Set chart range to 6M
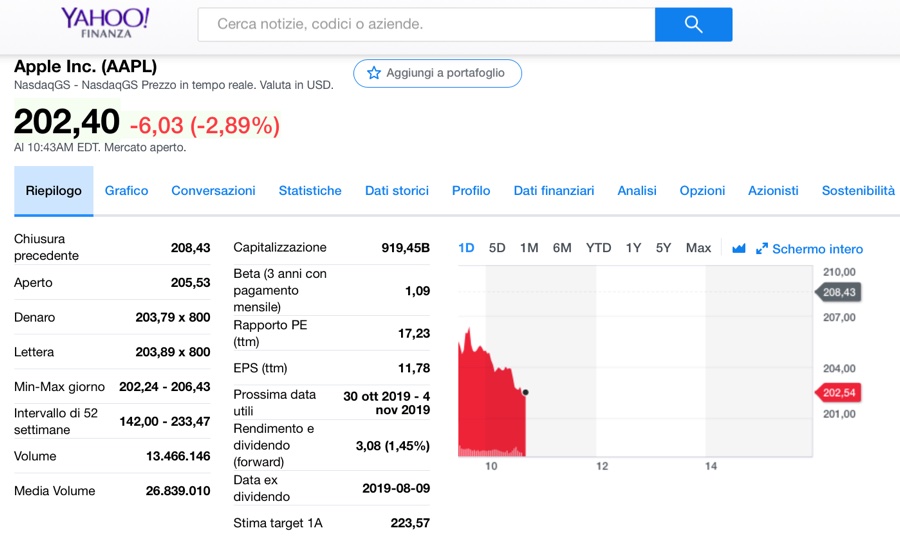This screenshot has height=541, width=900. pyautogui.click(x=562, y=248)
